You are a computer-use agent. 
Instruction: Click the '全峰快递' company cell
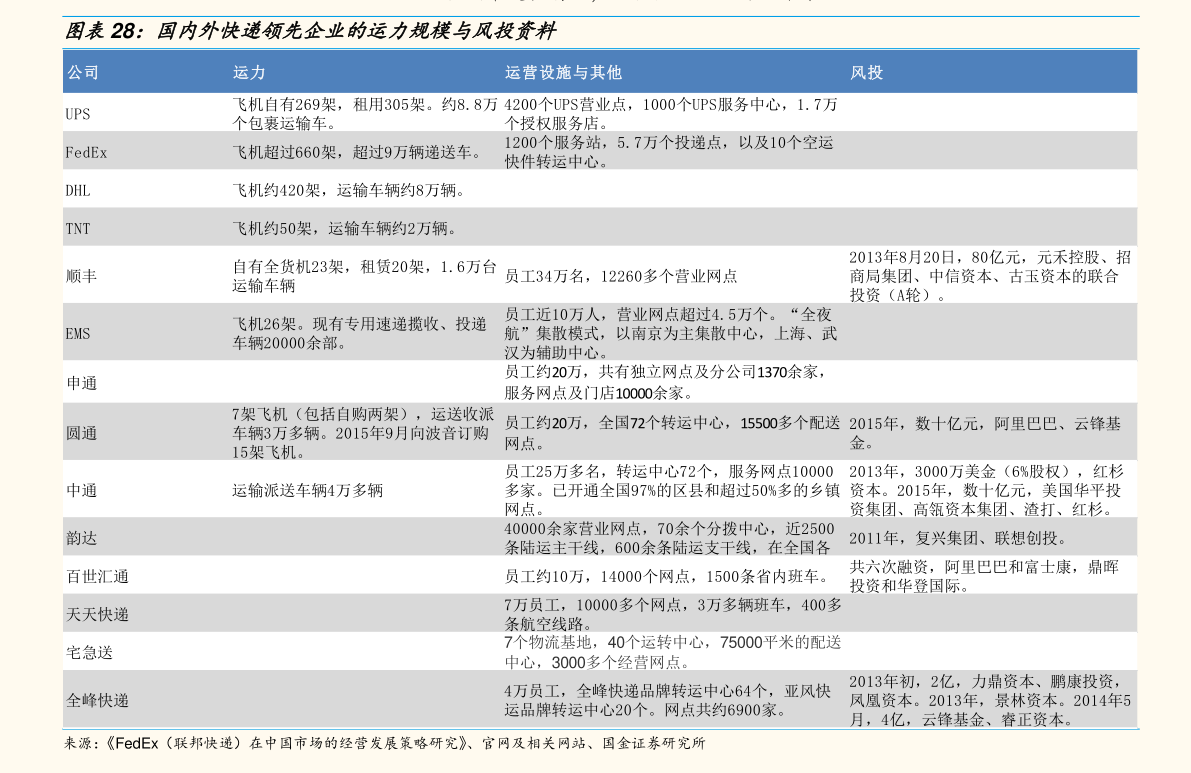(x=97, y=700)
